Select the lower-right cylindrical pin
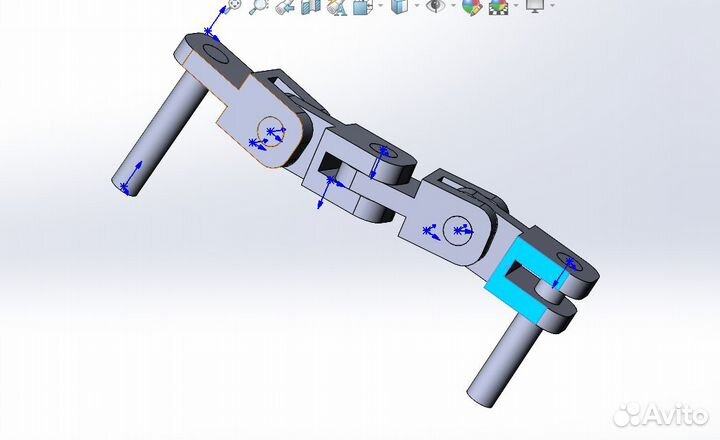Image resolution: width=720 pixels, height=440 pixels. [x=505, y=358]
